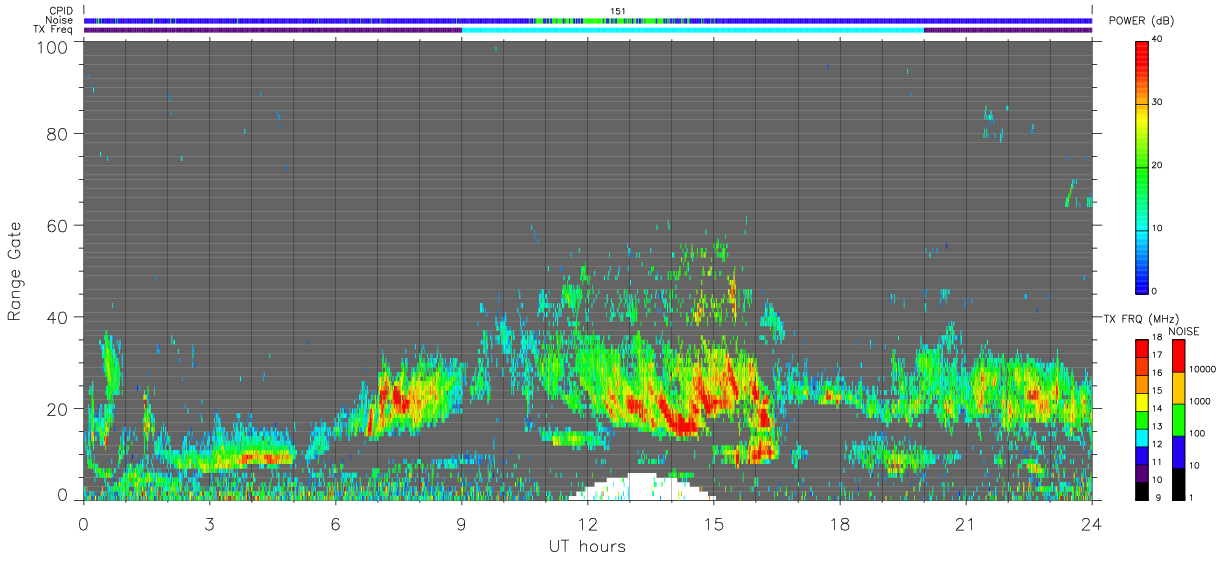Click the white patch near 13 UT
The height and width of the screenshot is (567, 1228).
[641, 487]
